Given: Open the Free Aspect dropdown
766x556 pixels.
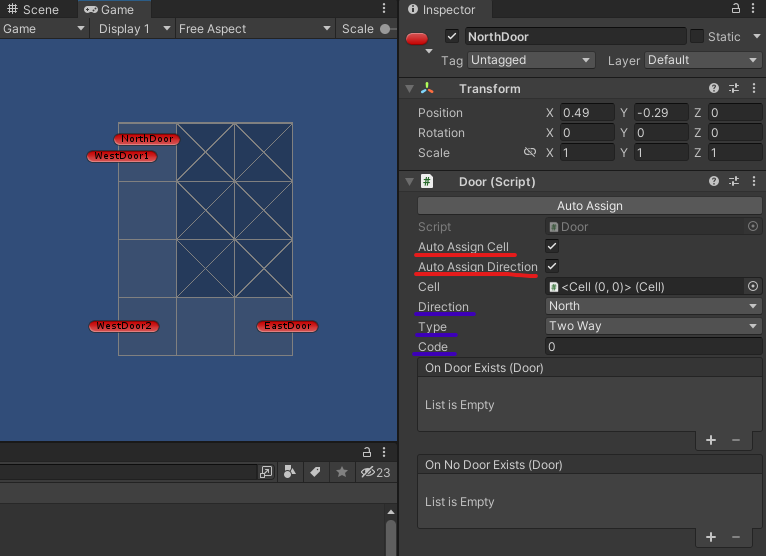Looking at the screenshot, I should pos(255,29).
